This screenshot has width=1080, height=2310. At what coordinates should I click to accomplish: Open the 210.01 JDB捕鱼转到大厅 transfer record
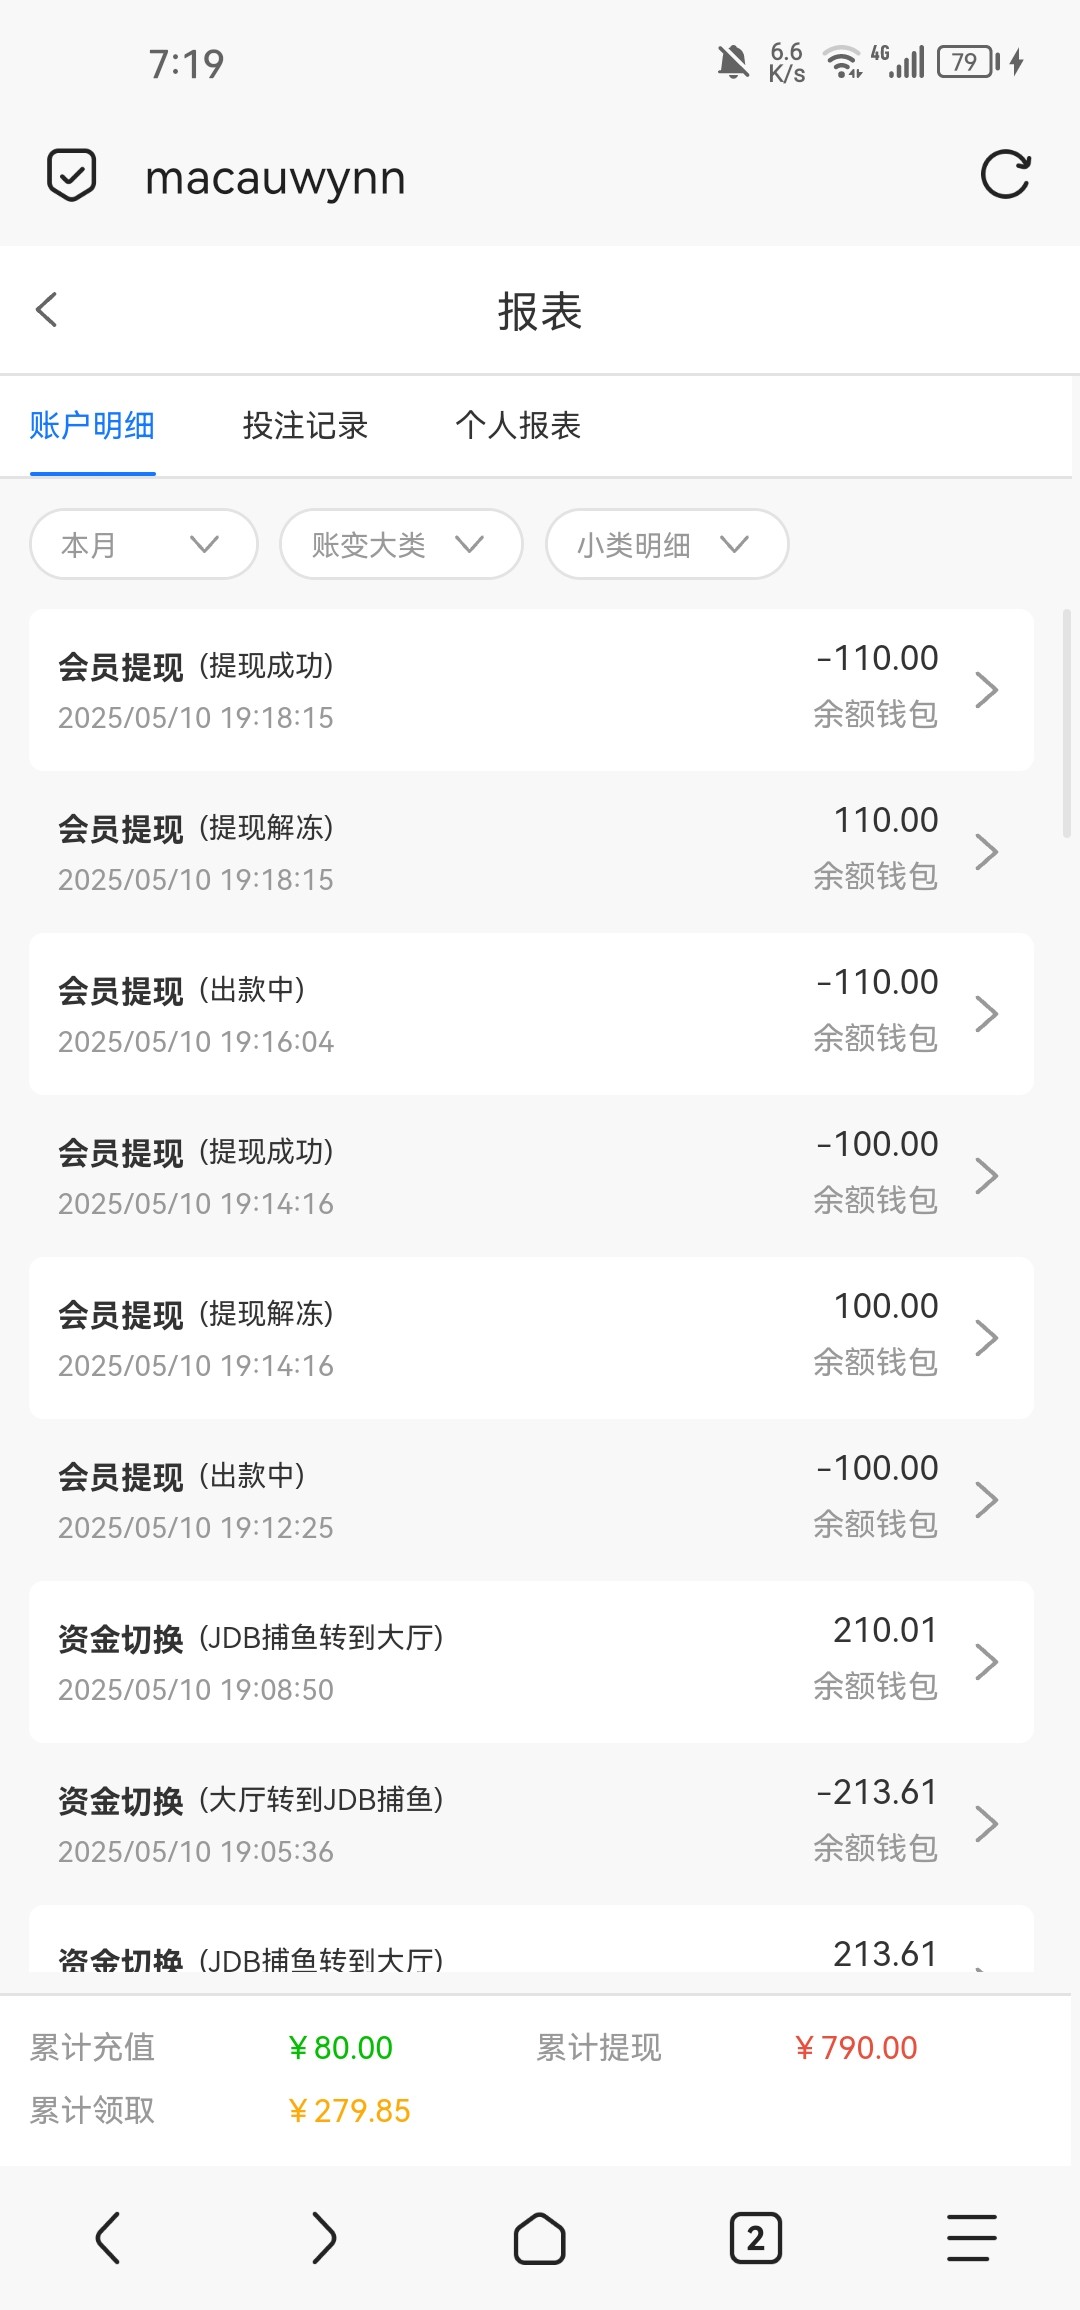pos(530,1662)
